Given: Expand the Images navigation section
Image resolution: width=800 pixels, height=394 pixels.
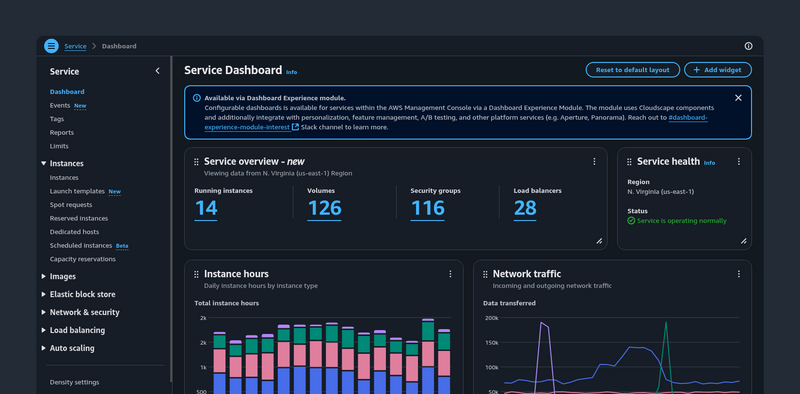Looking at the screenshot, I should pos(43,276).
